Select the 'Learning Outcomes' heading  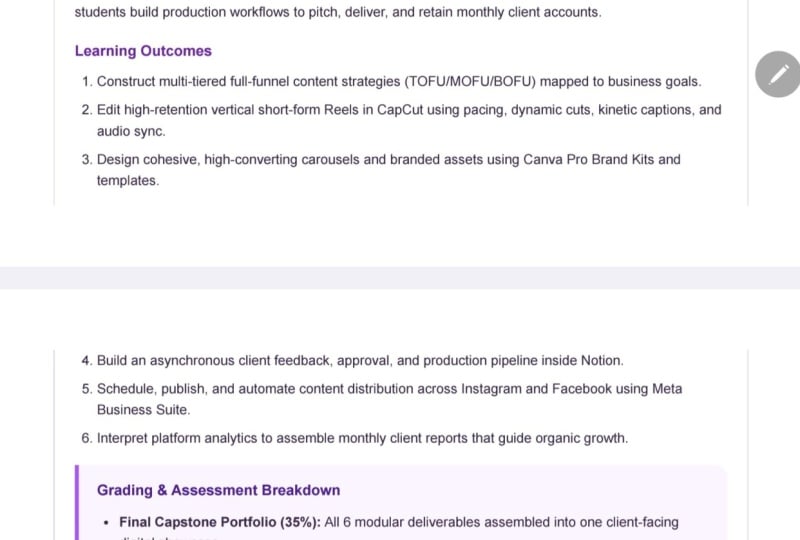143,51
